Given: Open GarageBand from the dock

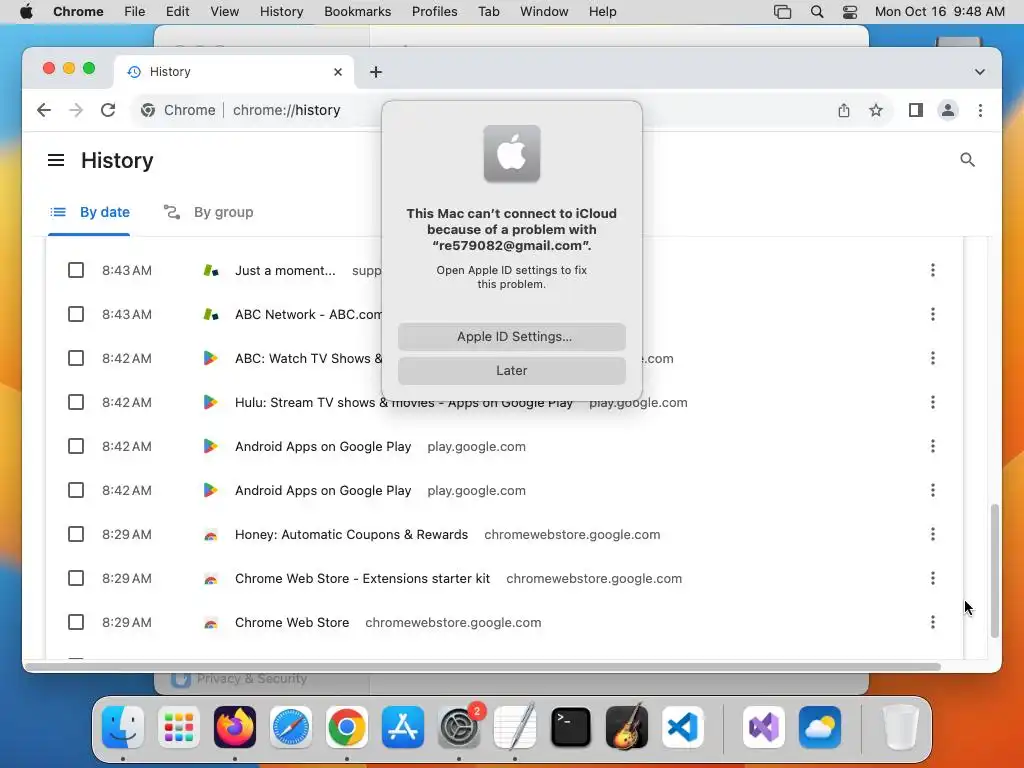Looking at the screenshot, I should pos(627,727).
